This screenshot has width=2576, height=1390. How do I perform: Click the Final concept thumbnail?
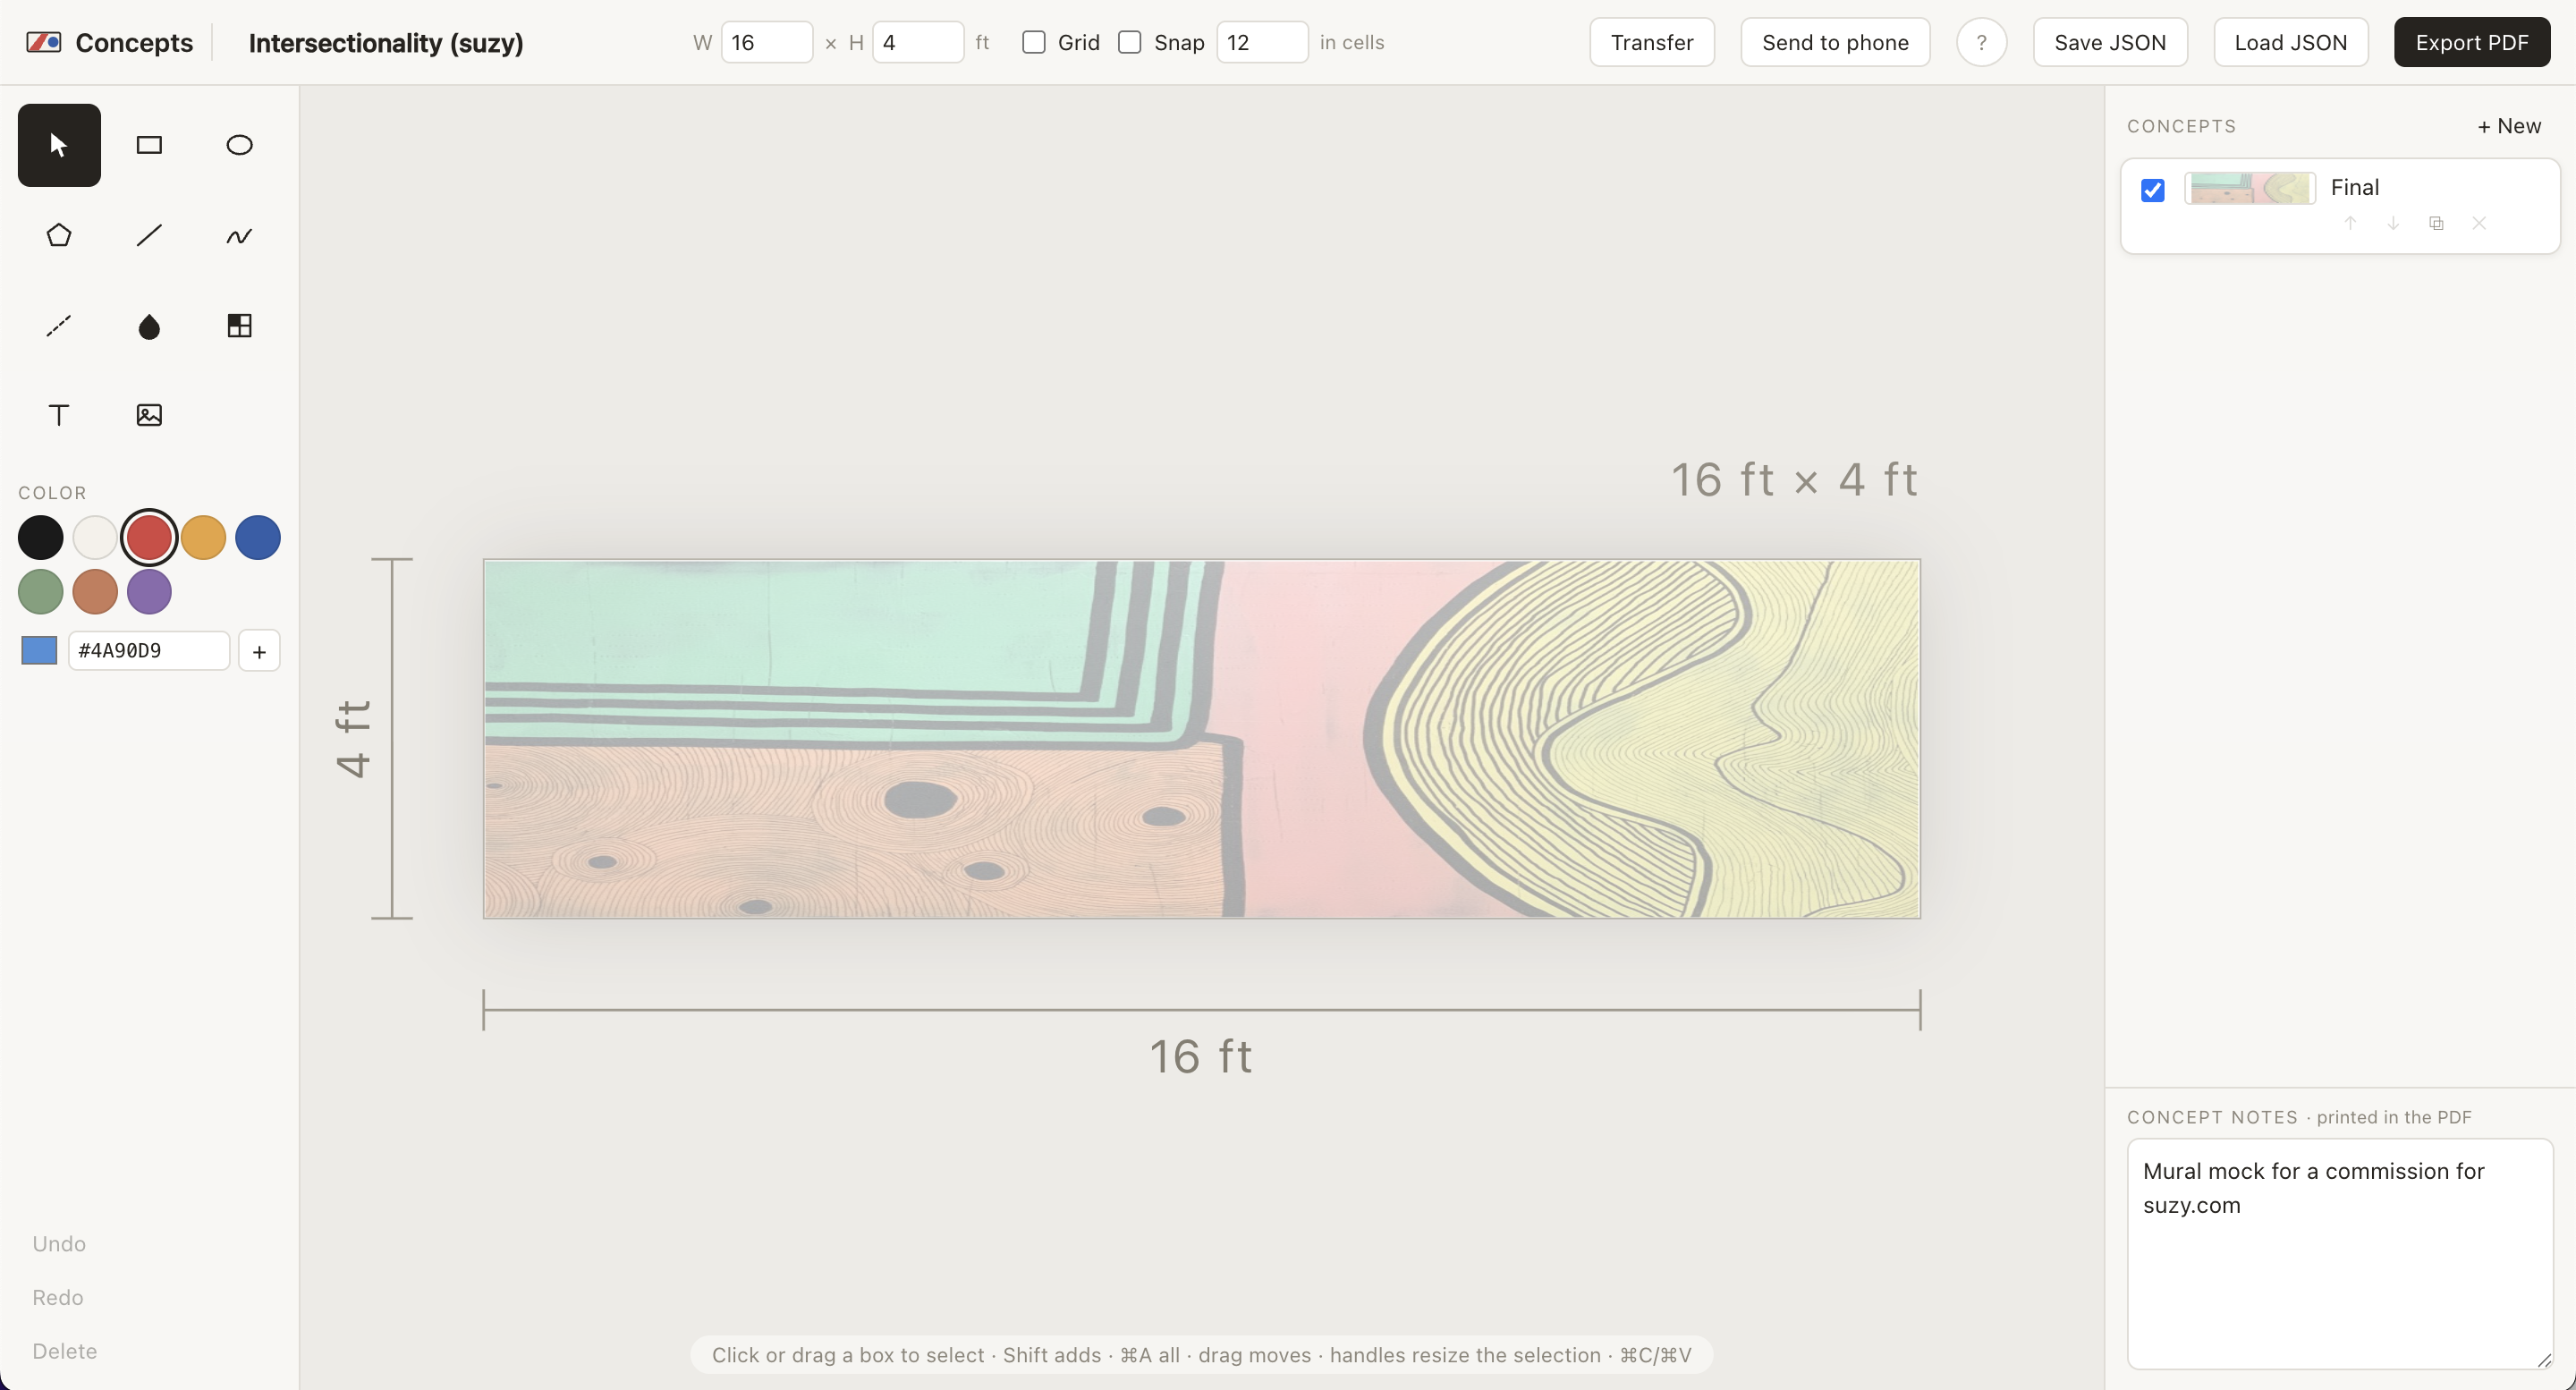point(2250,188)
